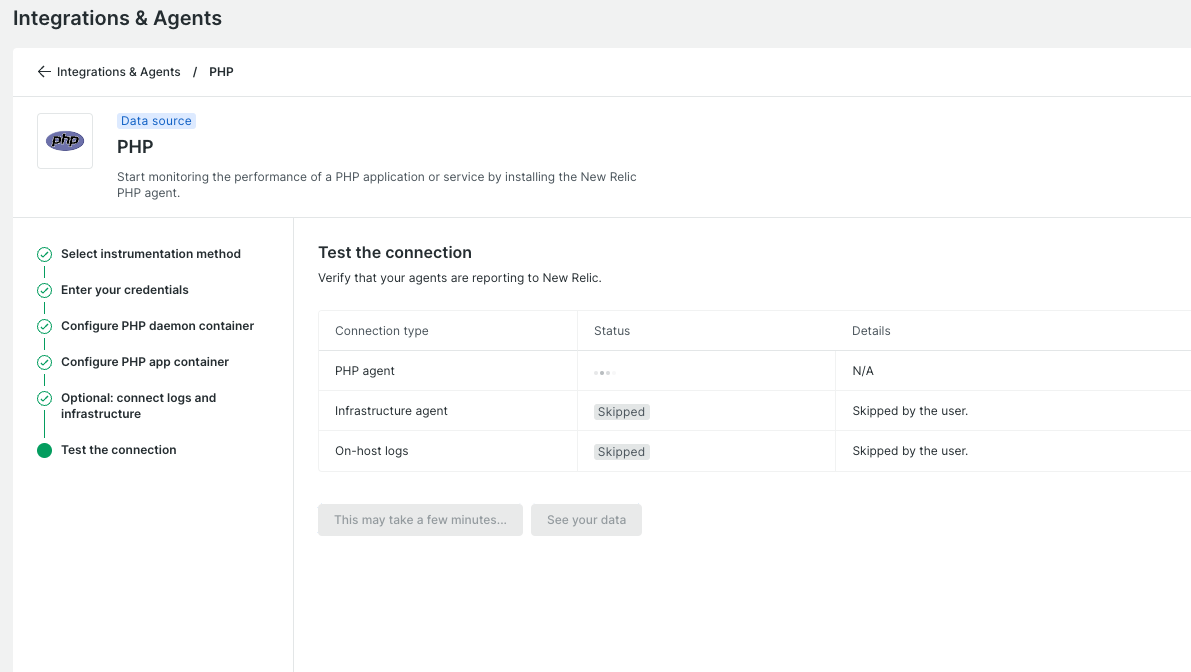The image size is (1191, 672).
Task: Click the Data source tag
Action: [x=156, y=121]
